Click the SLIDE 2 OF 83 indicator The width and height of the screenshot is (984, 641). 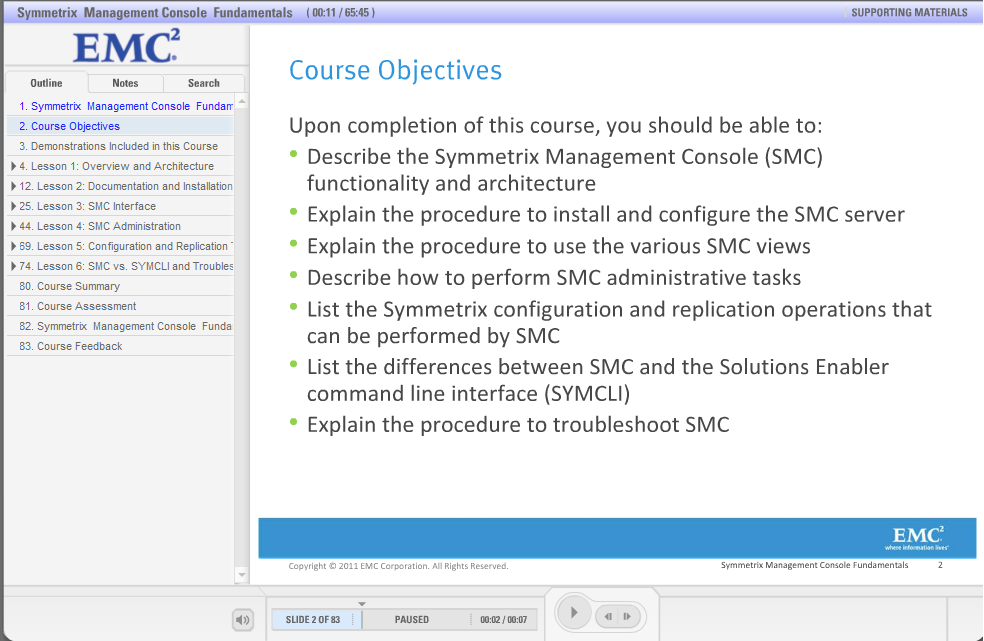coord(313,620)
